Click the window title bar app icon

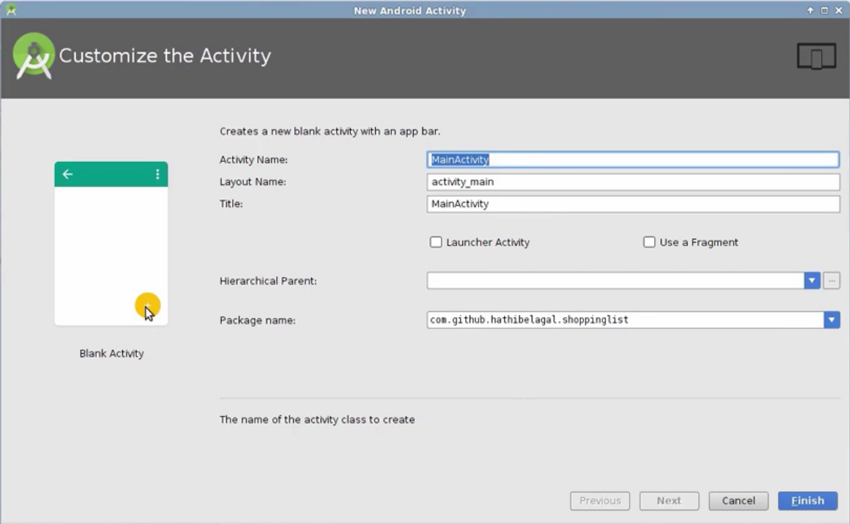pos(11,10)
